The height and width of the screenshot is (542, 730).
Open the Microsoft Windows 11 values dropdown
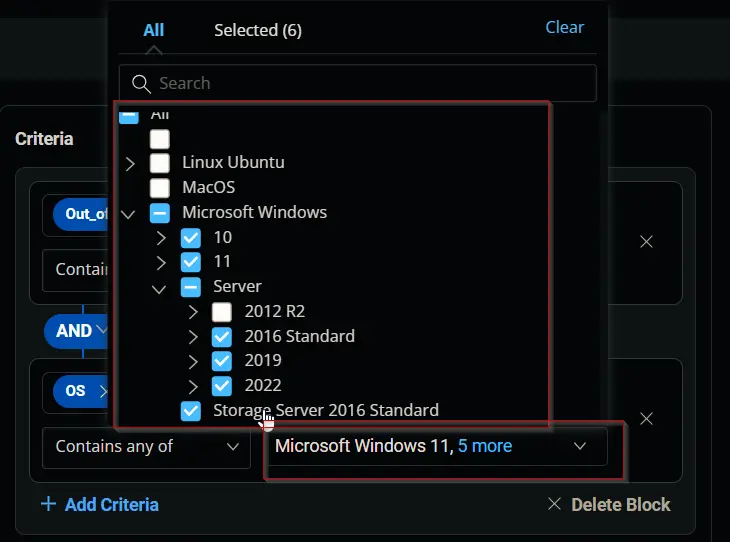click(437, 446)
